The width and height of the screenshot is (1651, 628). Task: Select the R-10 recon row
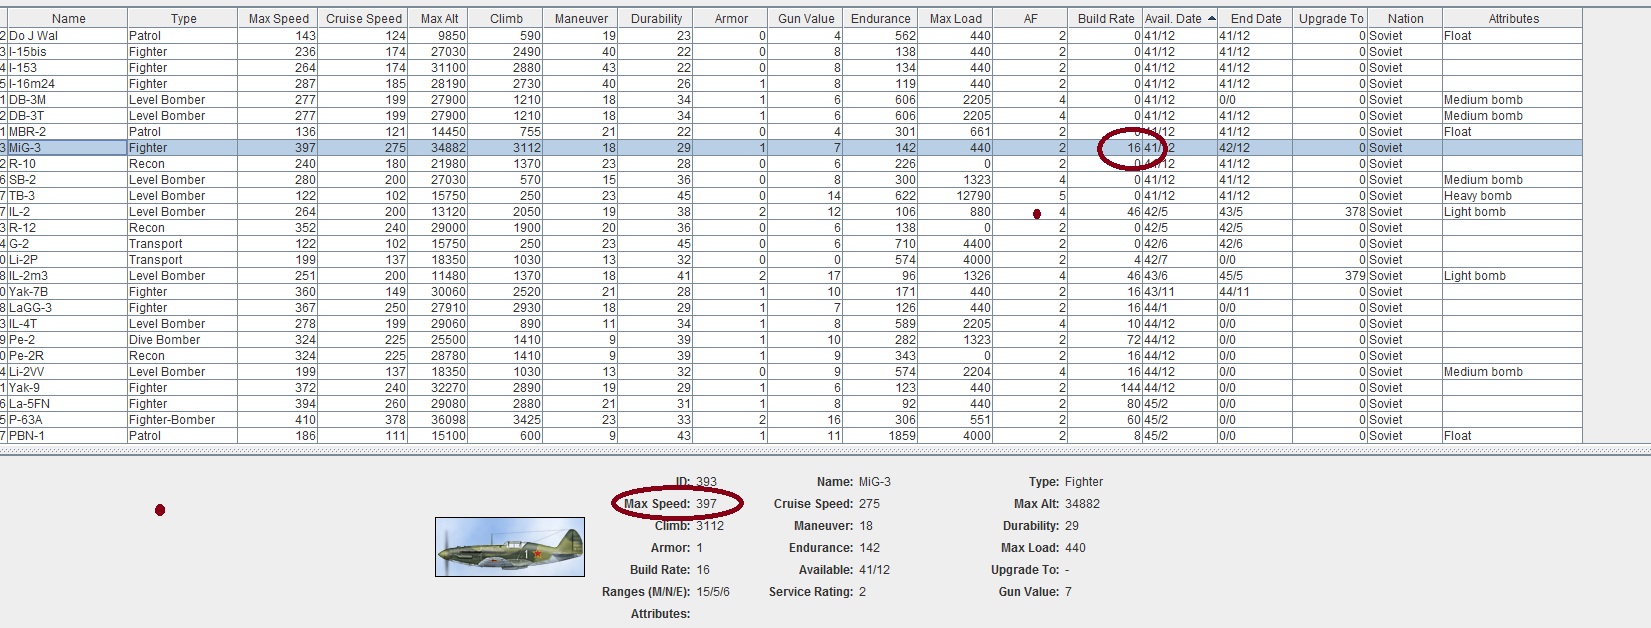[x=791, y=163]
